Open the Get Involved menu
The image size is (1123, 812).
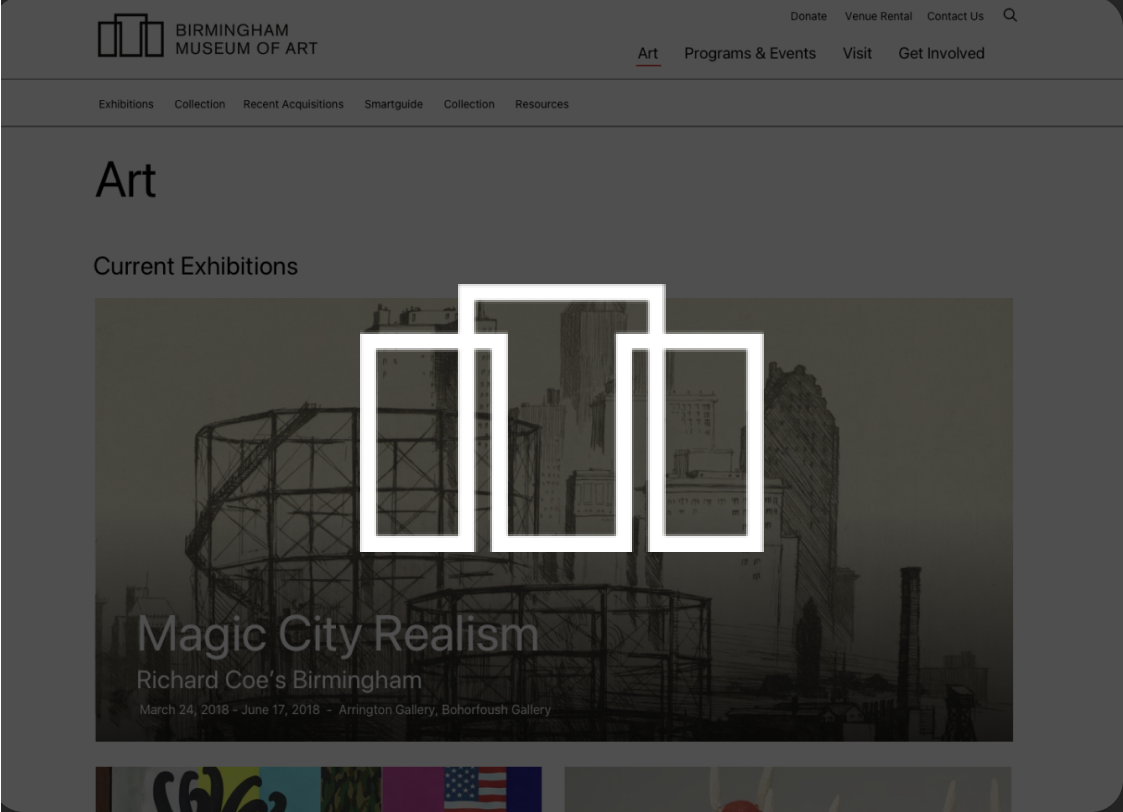point(941,53)
